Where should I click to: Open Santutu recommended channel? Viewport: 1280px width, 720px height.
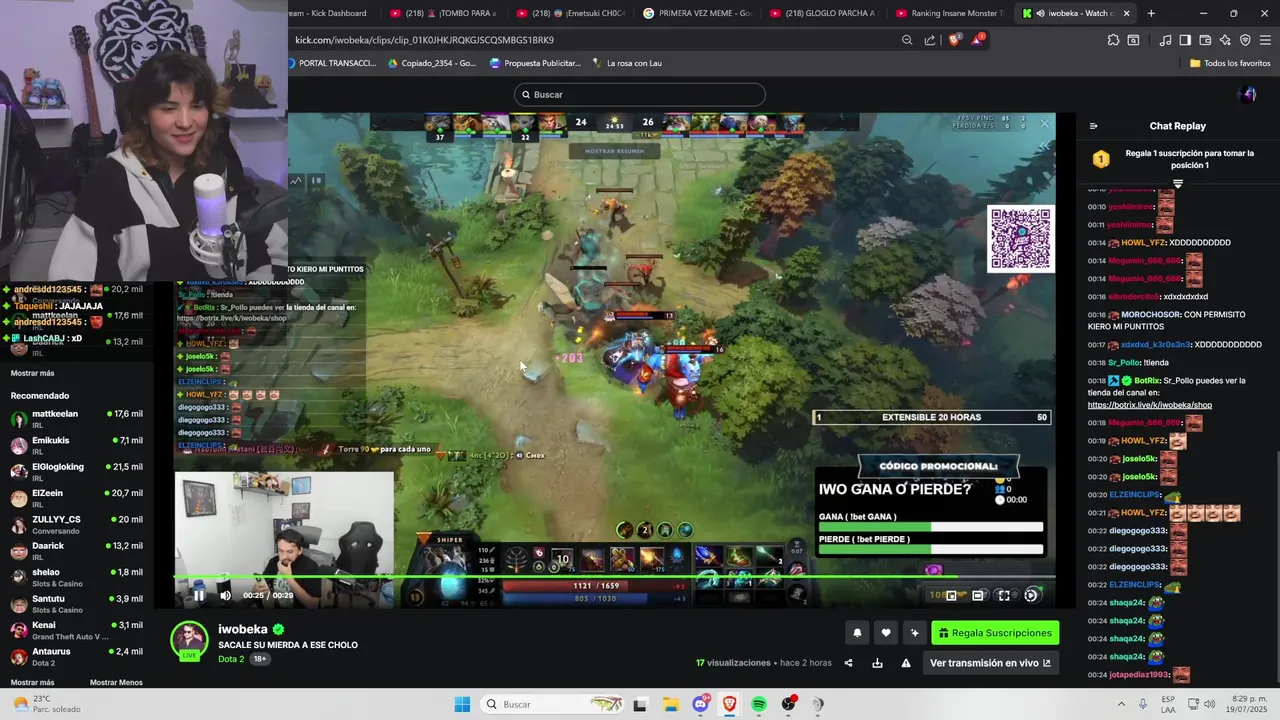[77, 604]
